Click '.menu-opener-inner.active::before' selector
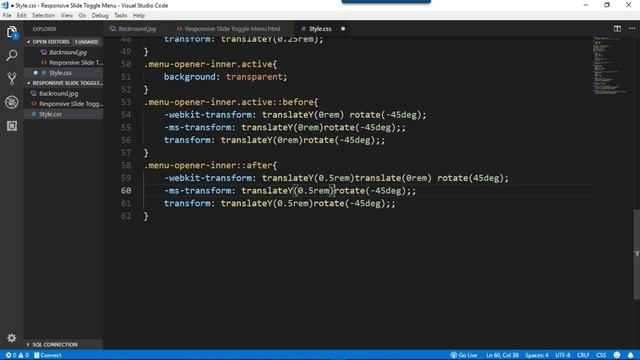This screenshot has width=640, height=360. tap(229, 102)
